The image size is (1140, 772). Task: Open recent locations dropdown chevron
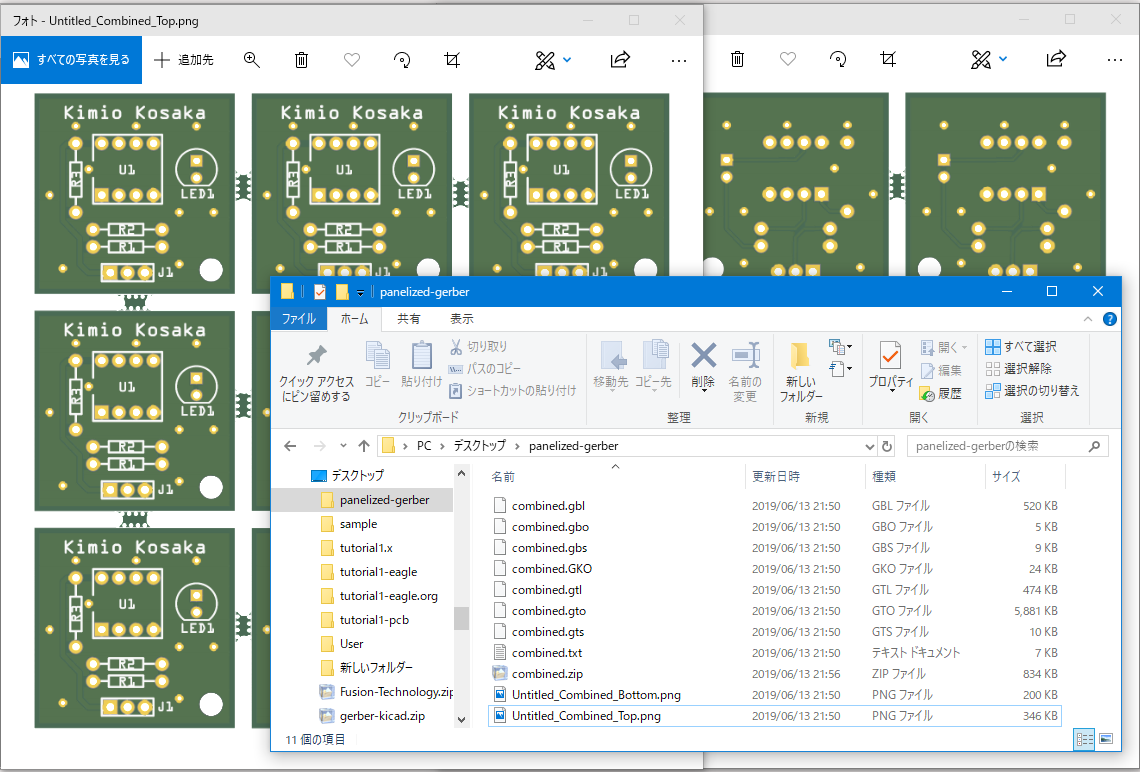343,446
